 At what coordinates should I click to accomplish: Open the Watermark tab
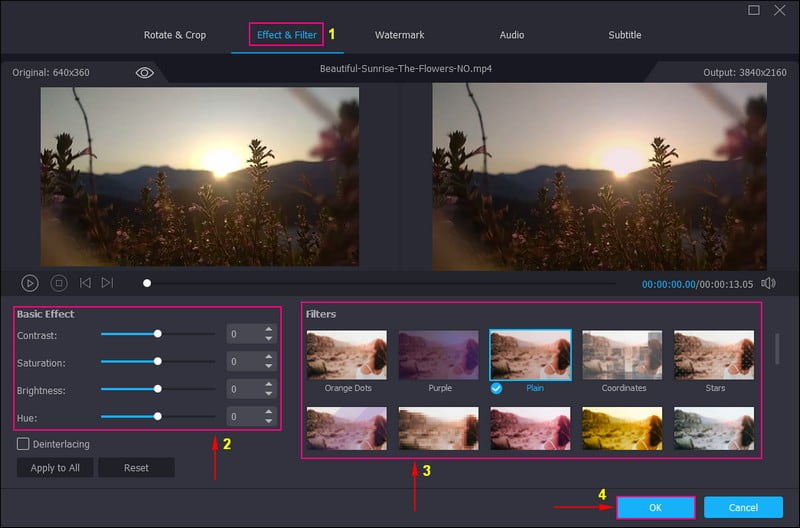coord(399,35)
